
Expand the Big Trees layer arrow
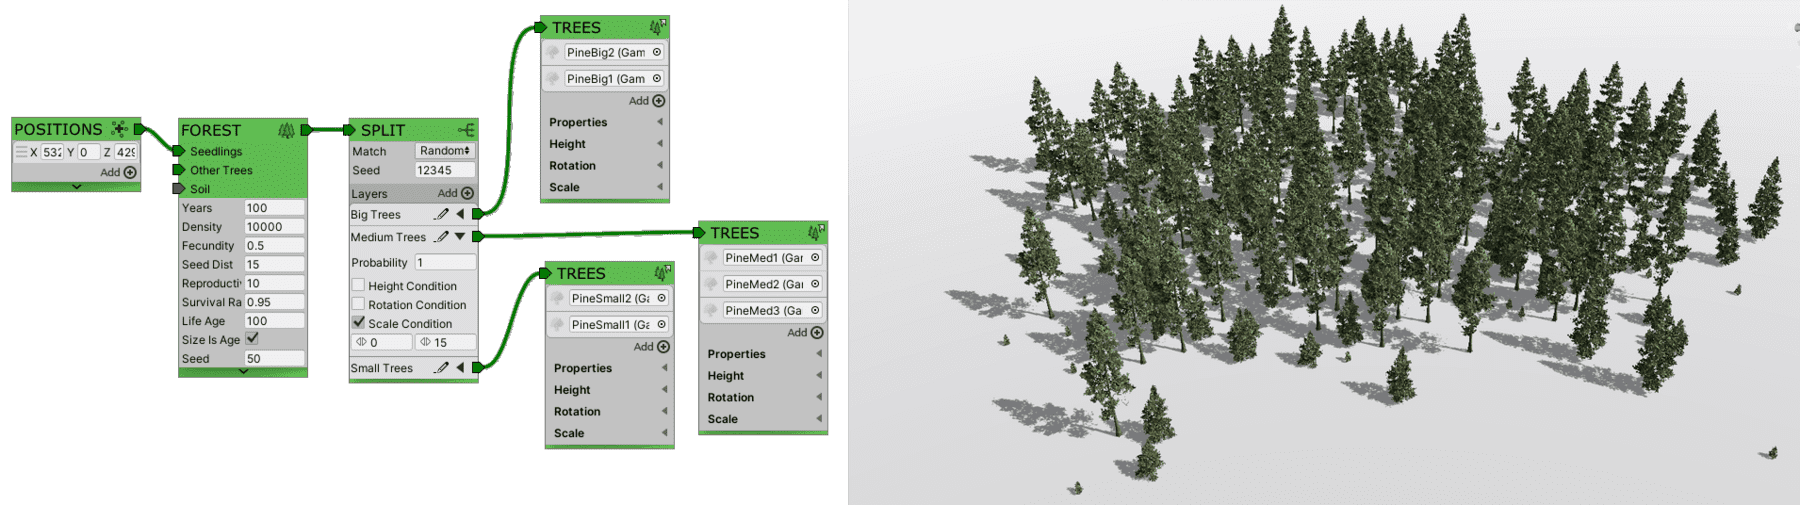[460, 214]
